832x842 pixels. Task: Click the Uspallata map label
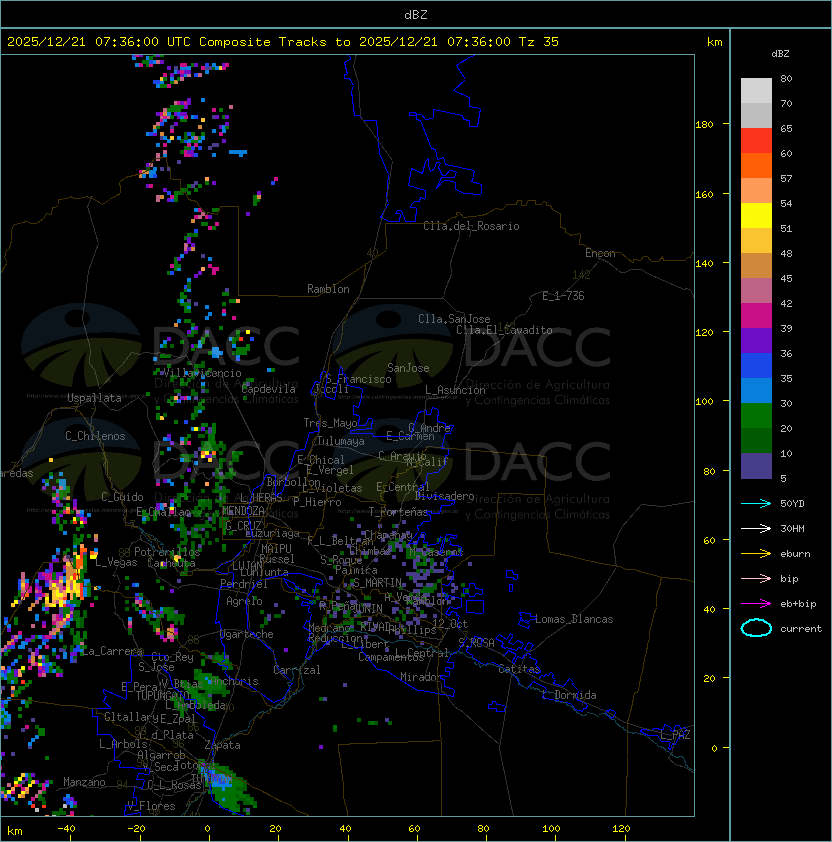94,398
